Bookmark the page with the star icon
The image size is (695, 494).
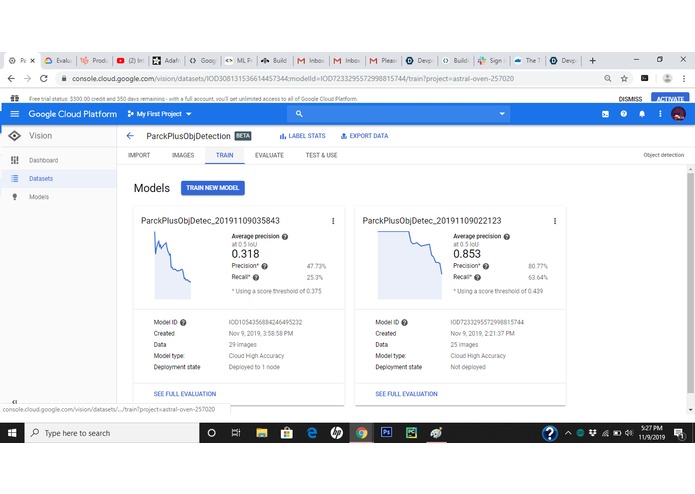[624, 78]
